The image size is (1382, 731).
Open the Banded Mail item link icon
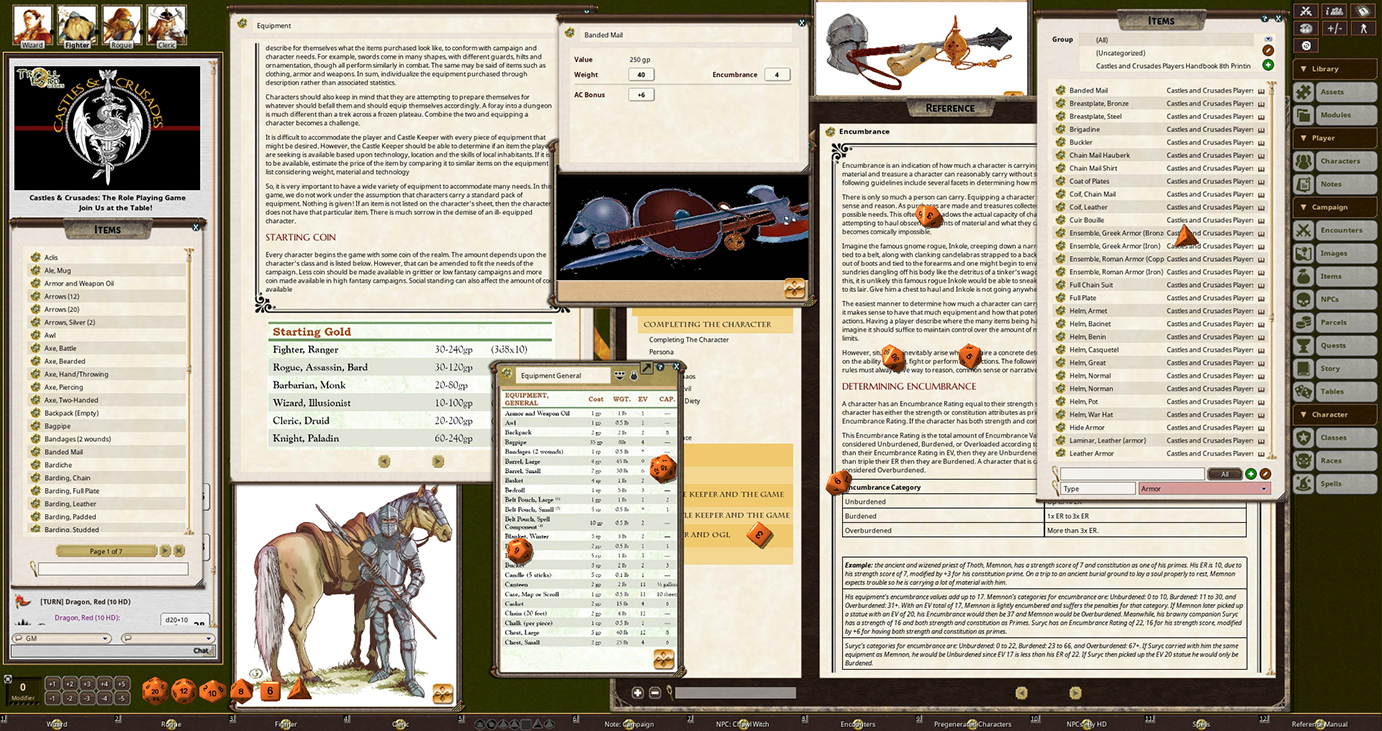[1060, 90]
